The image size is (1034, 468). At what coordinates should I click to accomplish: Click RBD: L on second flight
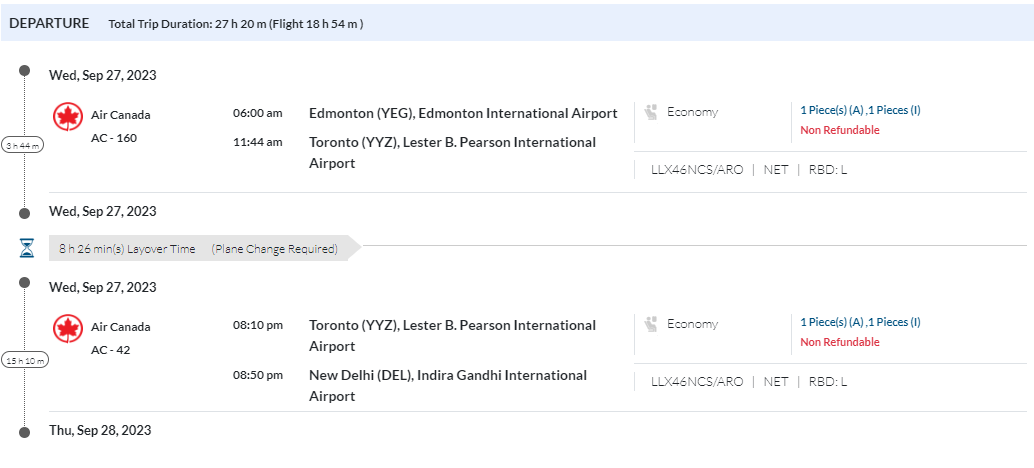pos(828,382)
